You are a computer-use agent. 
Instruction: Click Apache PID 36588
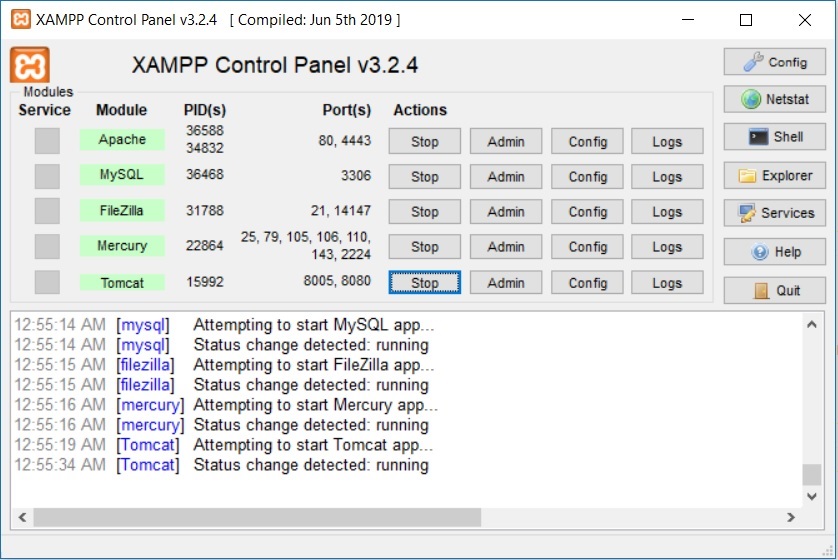tap(205, 130)
